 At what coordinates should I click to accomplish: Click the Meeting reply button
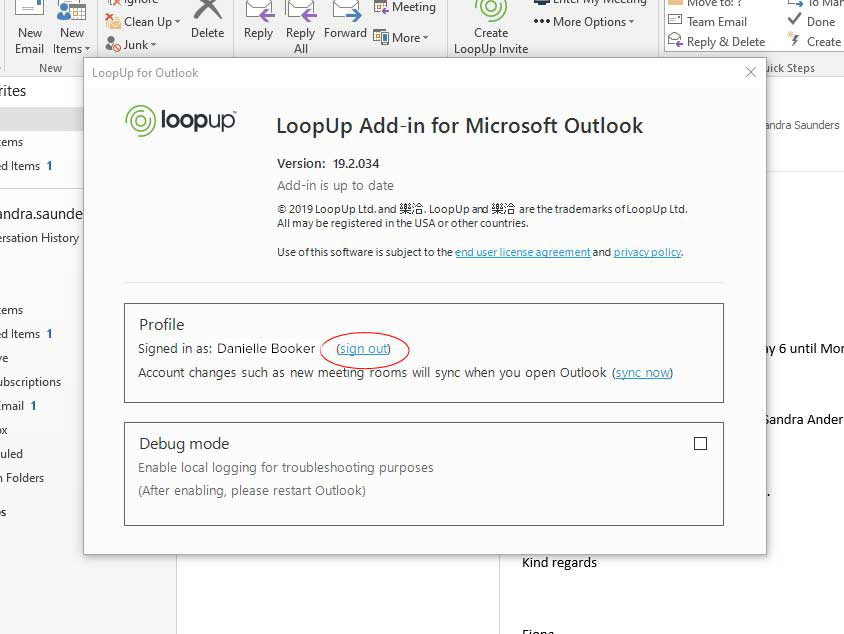click(x=405, y=7)
